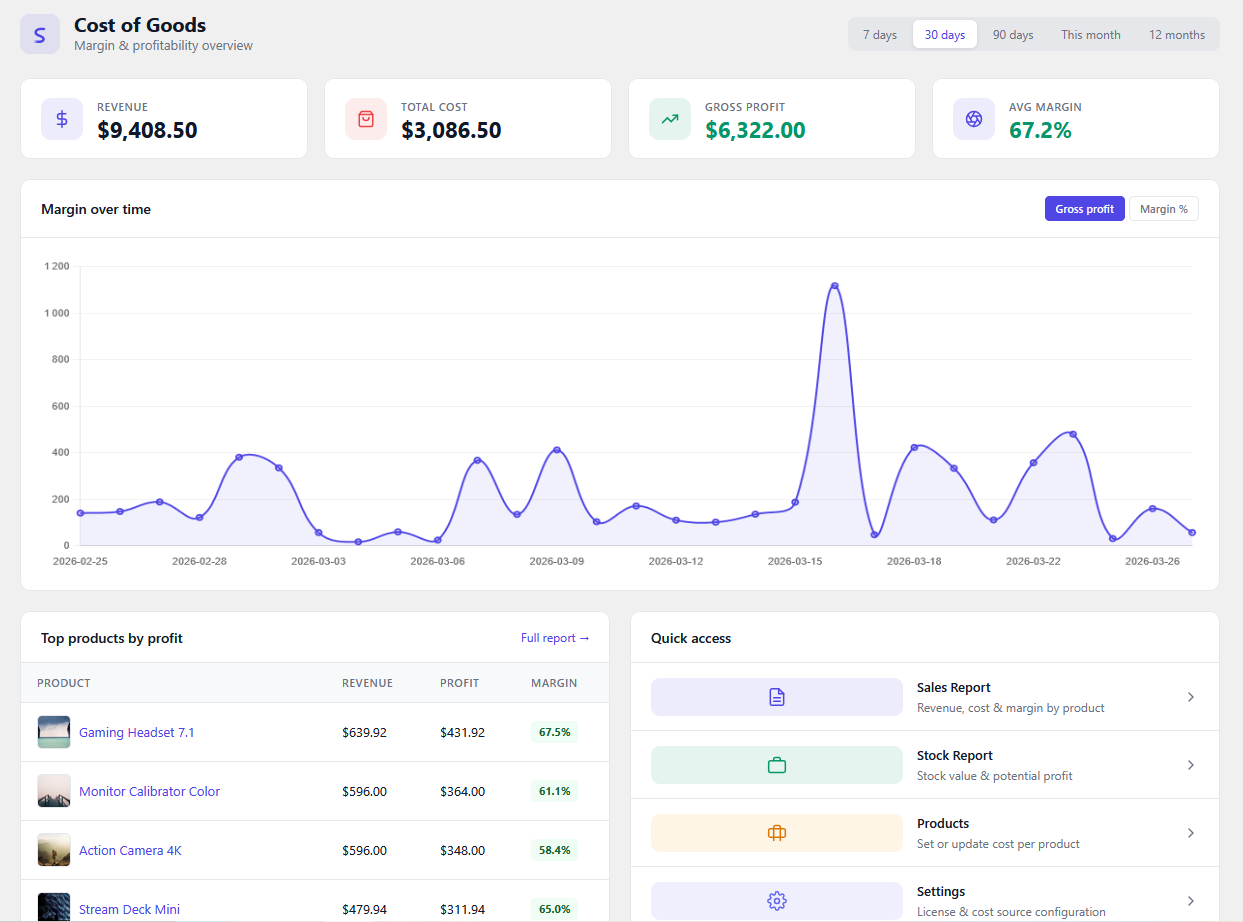Click the Products package icon
1243x922 pixels.
point(776,832)
